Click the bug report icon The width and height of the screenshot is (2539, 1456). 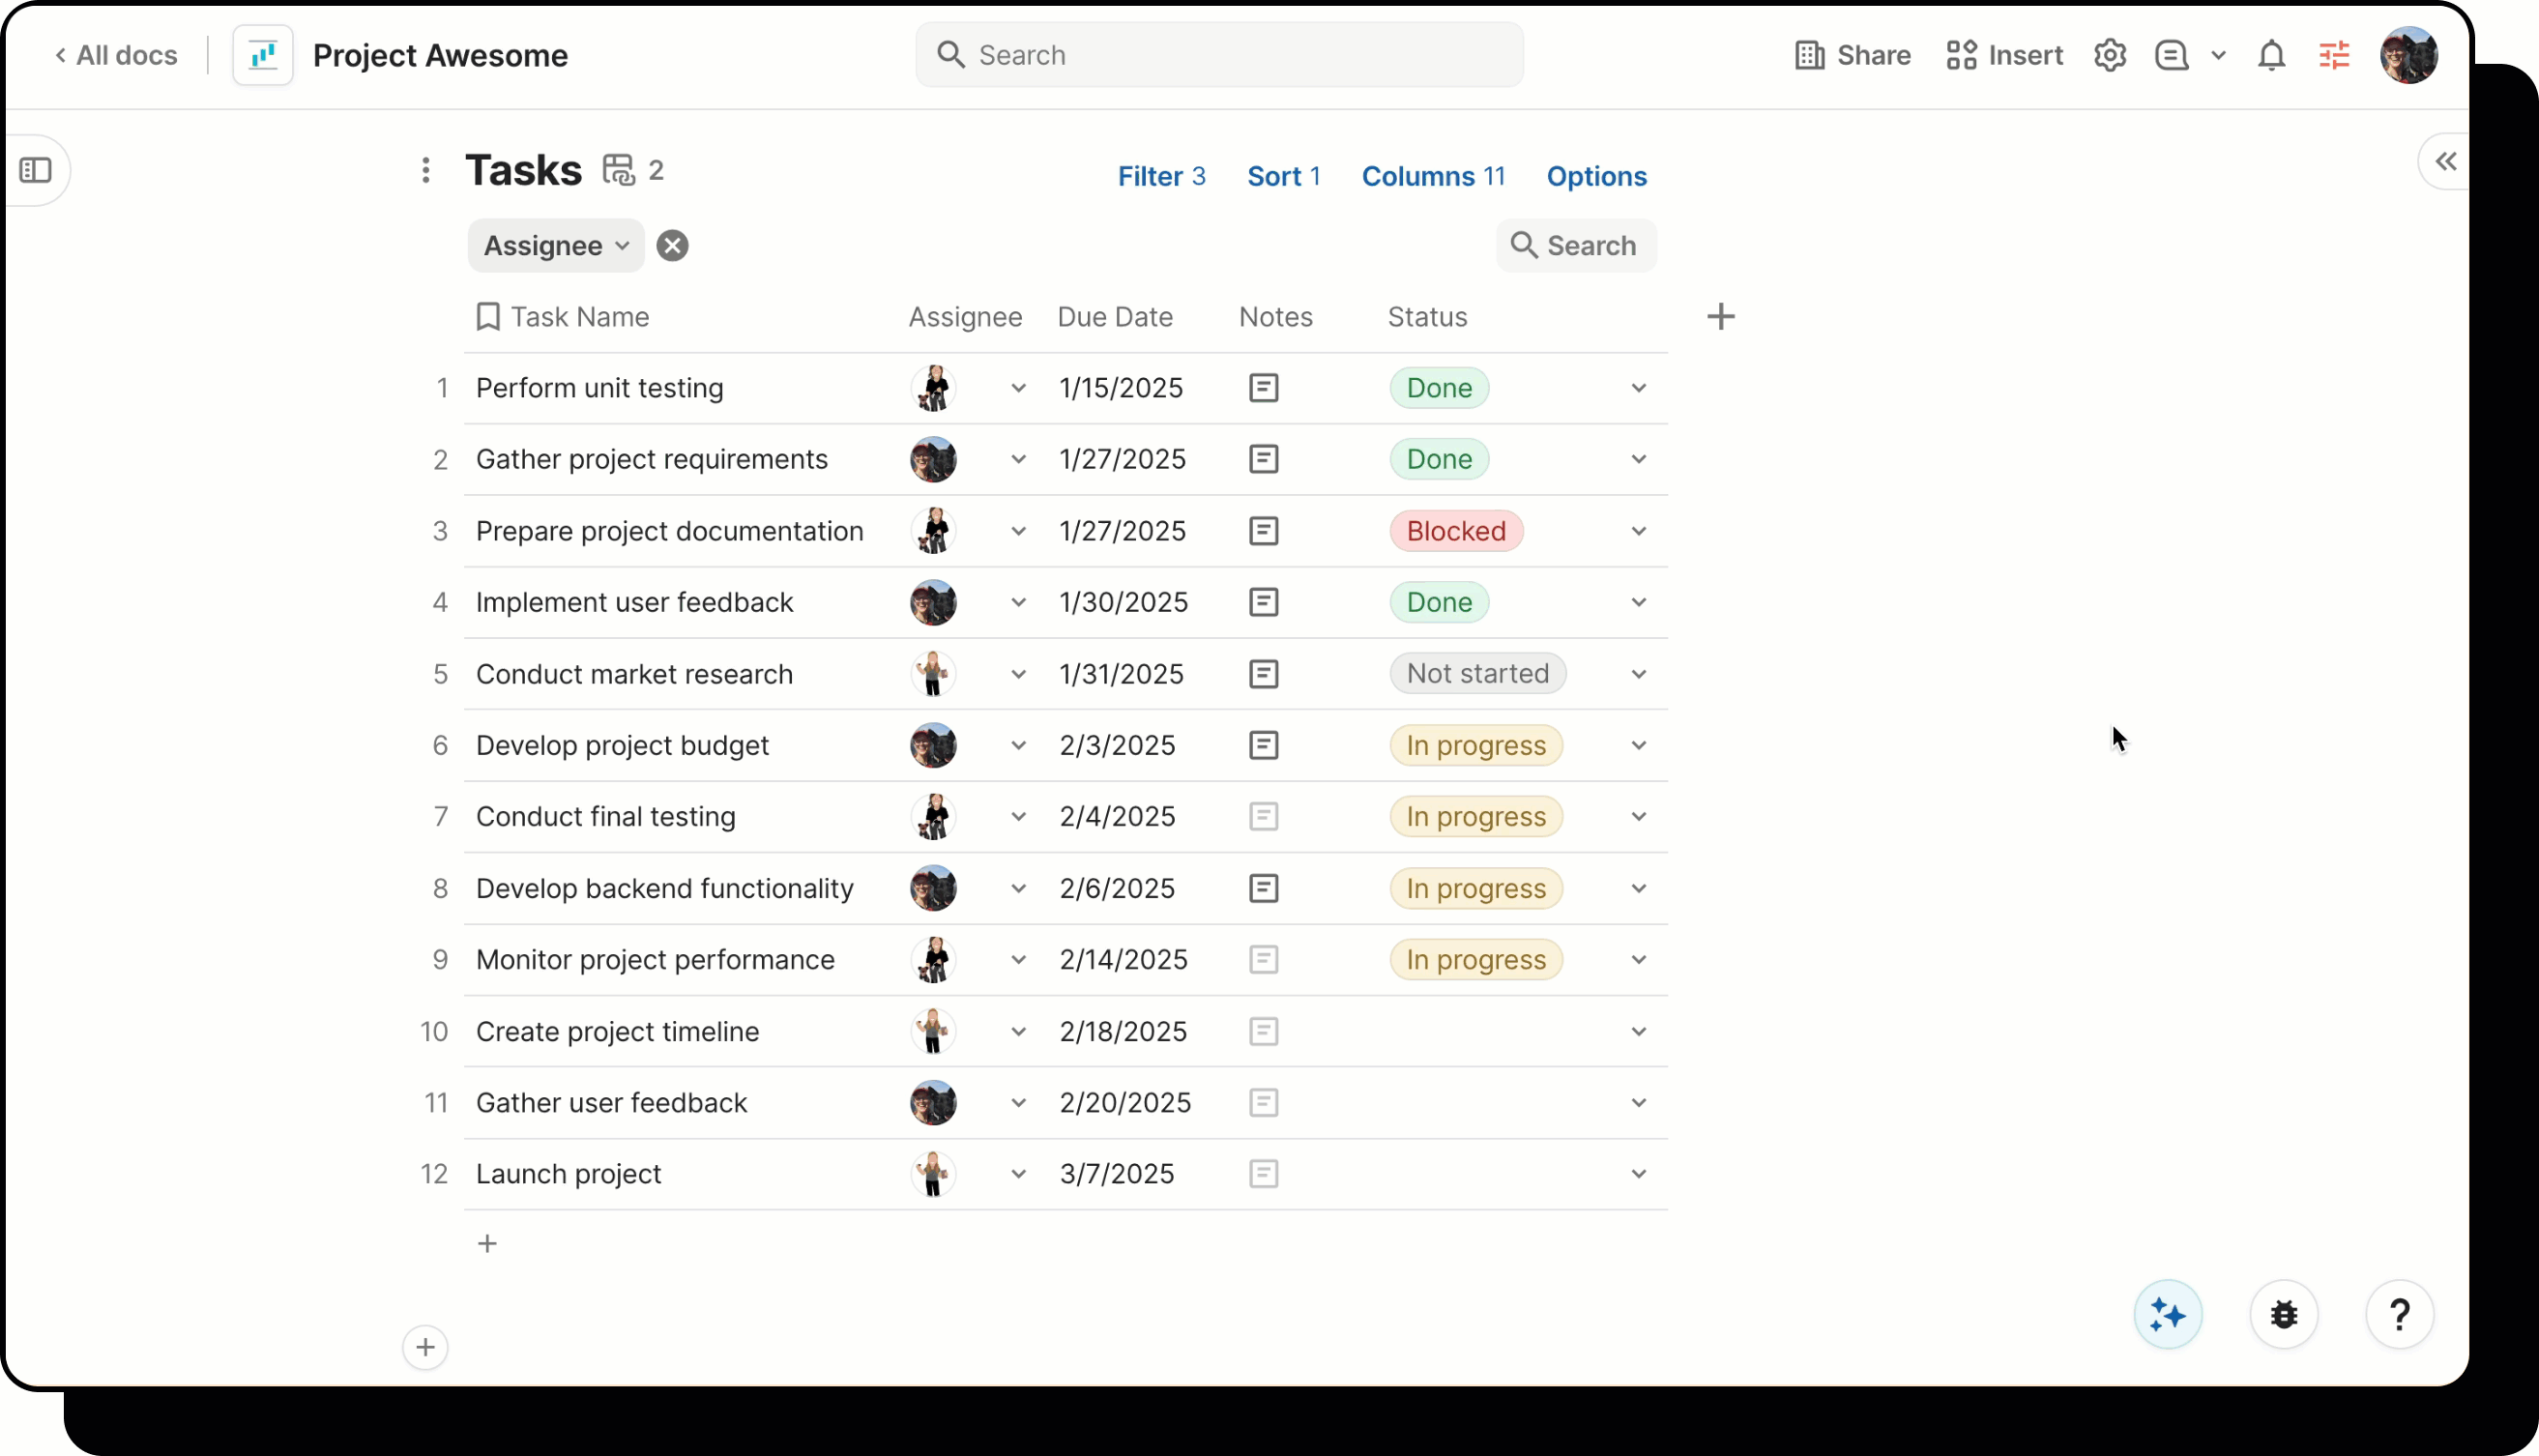(x=2284, y=1314)
